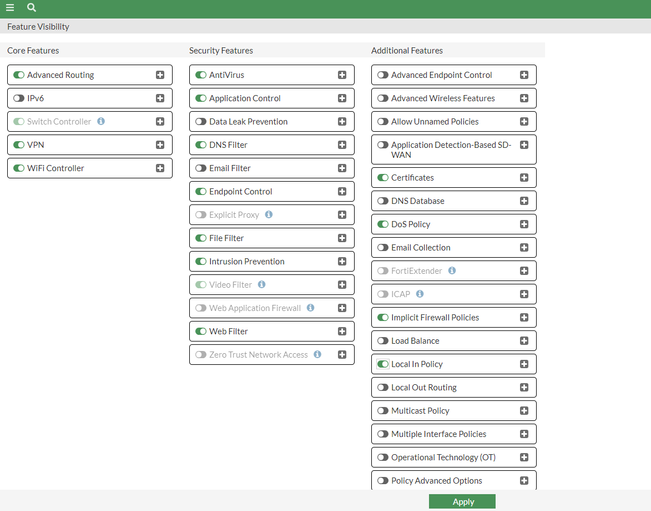Disable the Advanced Routing toggle

click(x=19, y=75)
